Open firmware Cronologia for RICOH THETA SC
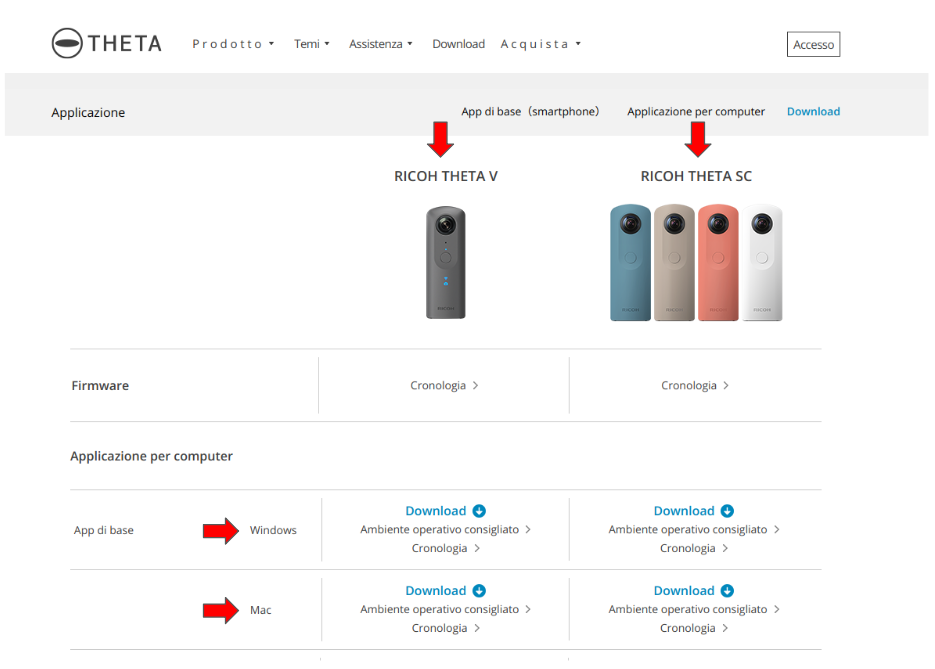Image resolution: width=935 pixels, height=669 pixels. pyautogui.click(x=695, y=386)
